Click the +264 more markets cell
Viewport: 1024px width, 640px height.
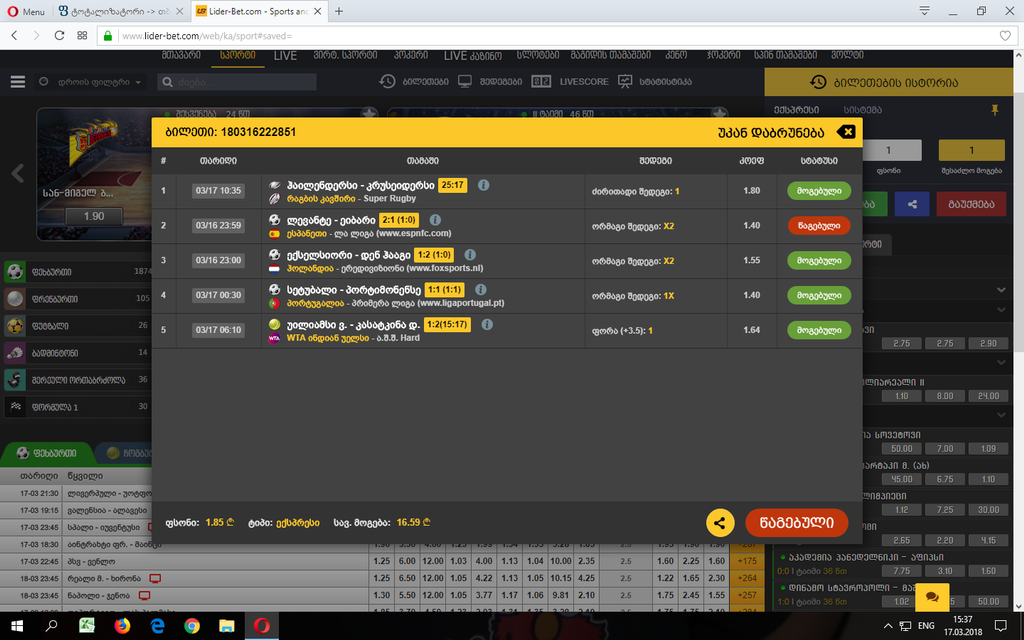tap(746, 578)
